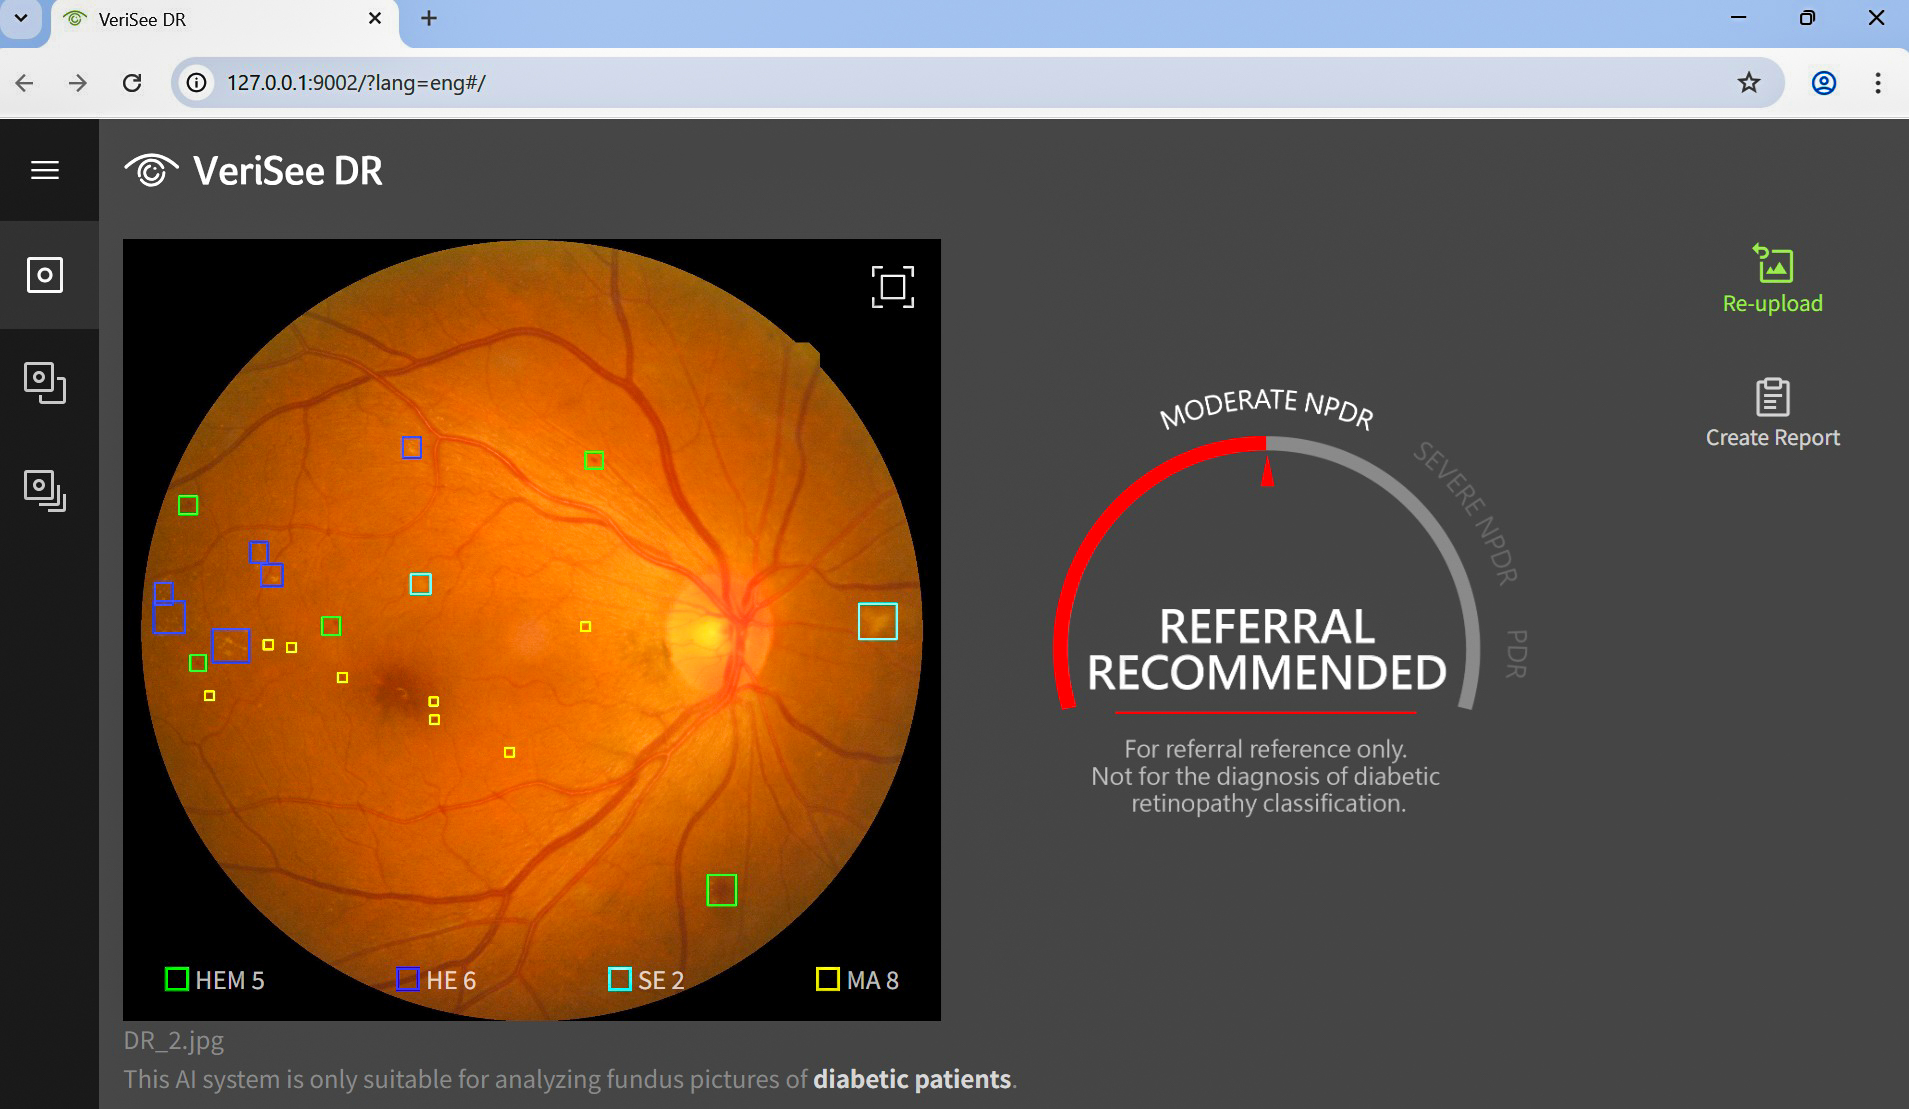Select the single image analysis view

[45, 276]
